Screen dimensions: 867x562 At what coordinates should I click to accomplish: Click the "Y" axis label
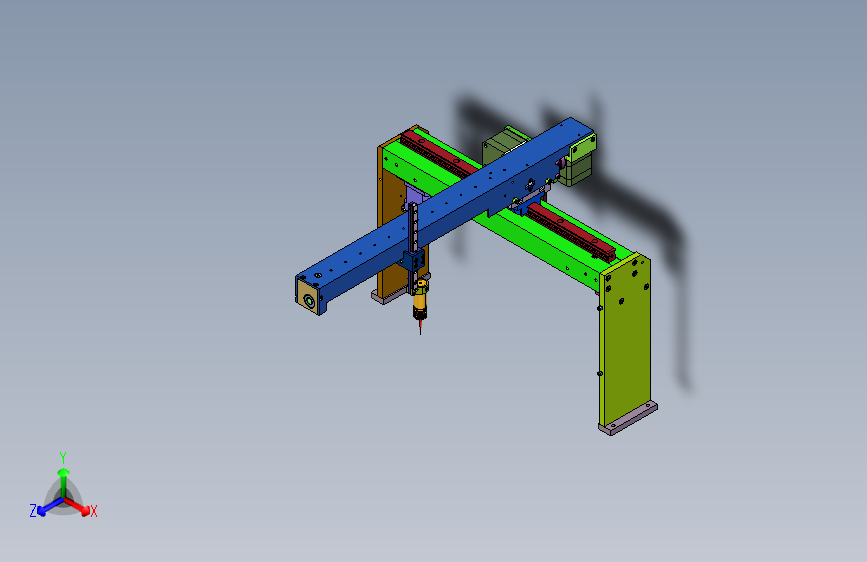pyautogui.click(x=63, y=458)
